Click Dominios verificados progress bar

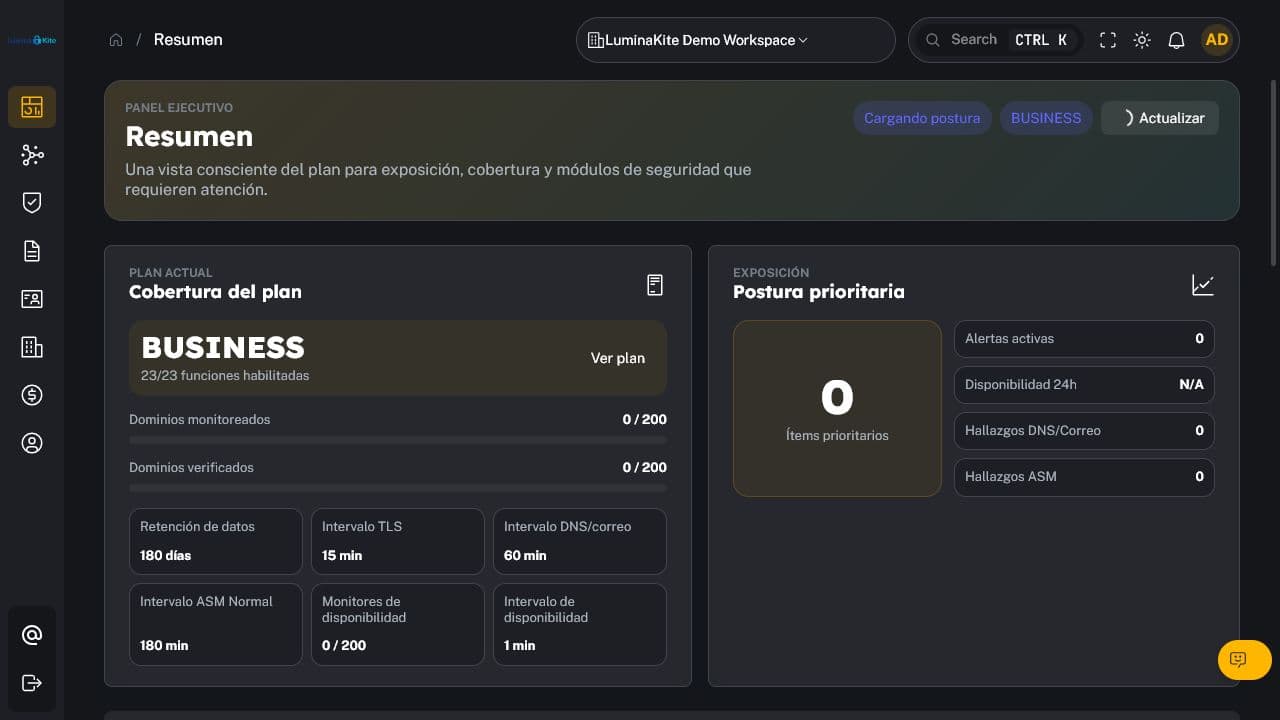[398, 488]
